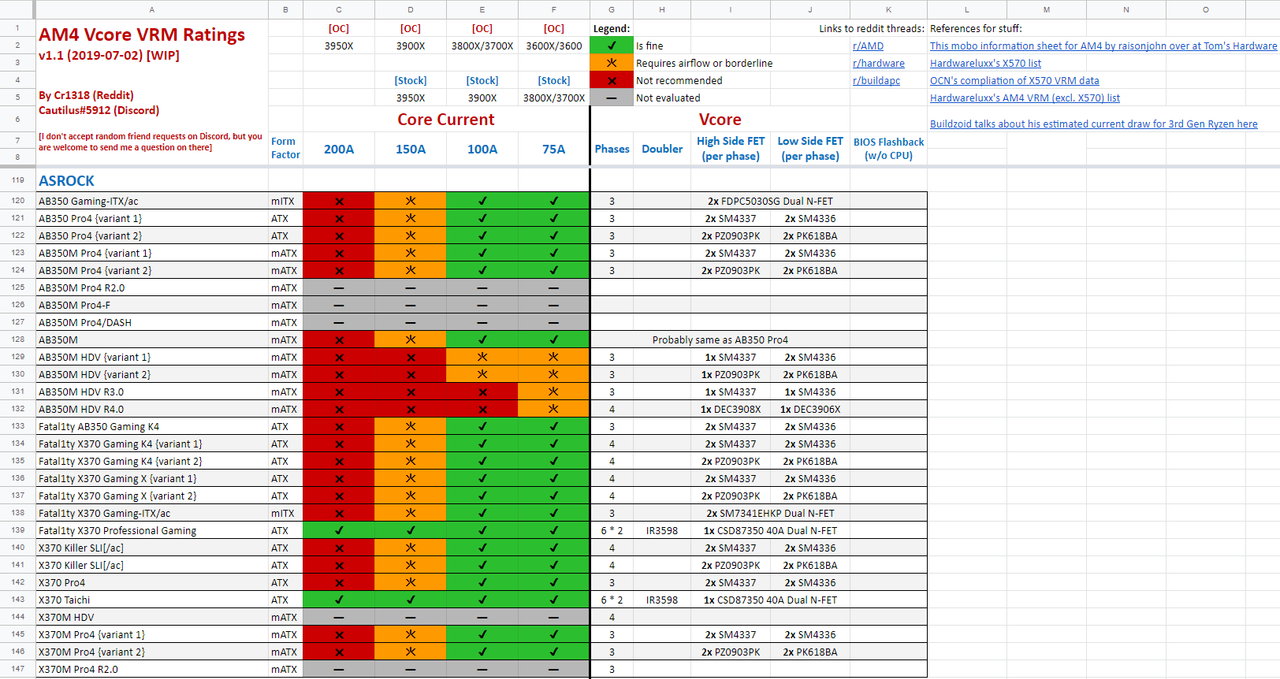This screenshot has width=1280, height=679.
Task: Click the 100A column label
Action: click(x=482, y=149)
